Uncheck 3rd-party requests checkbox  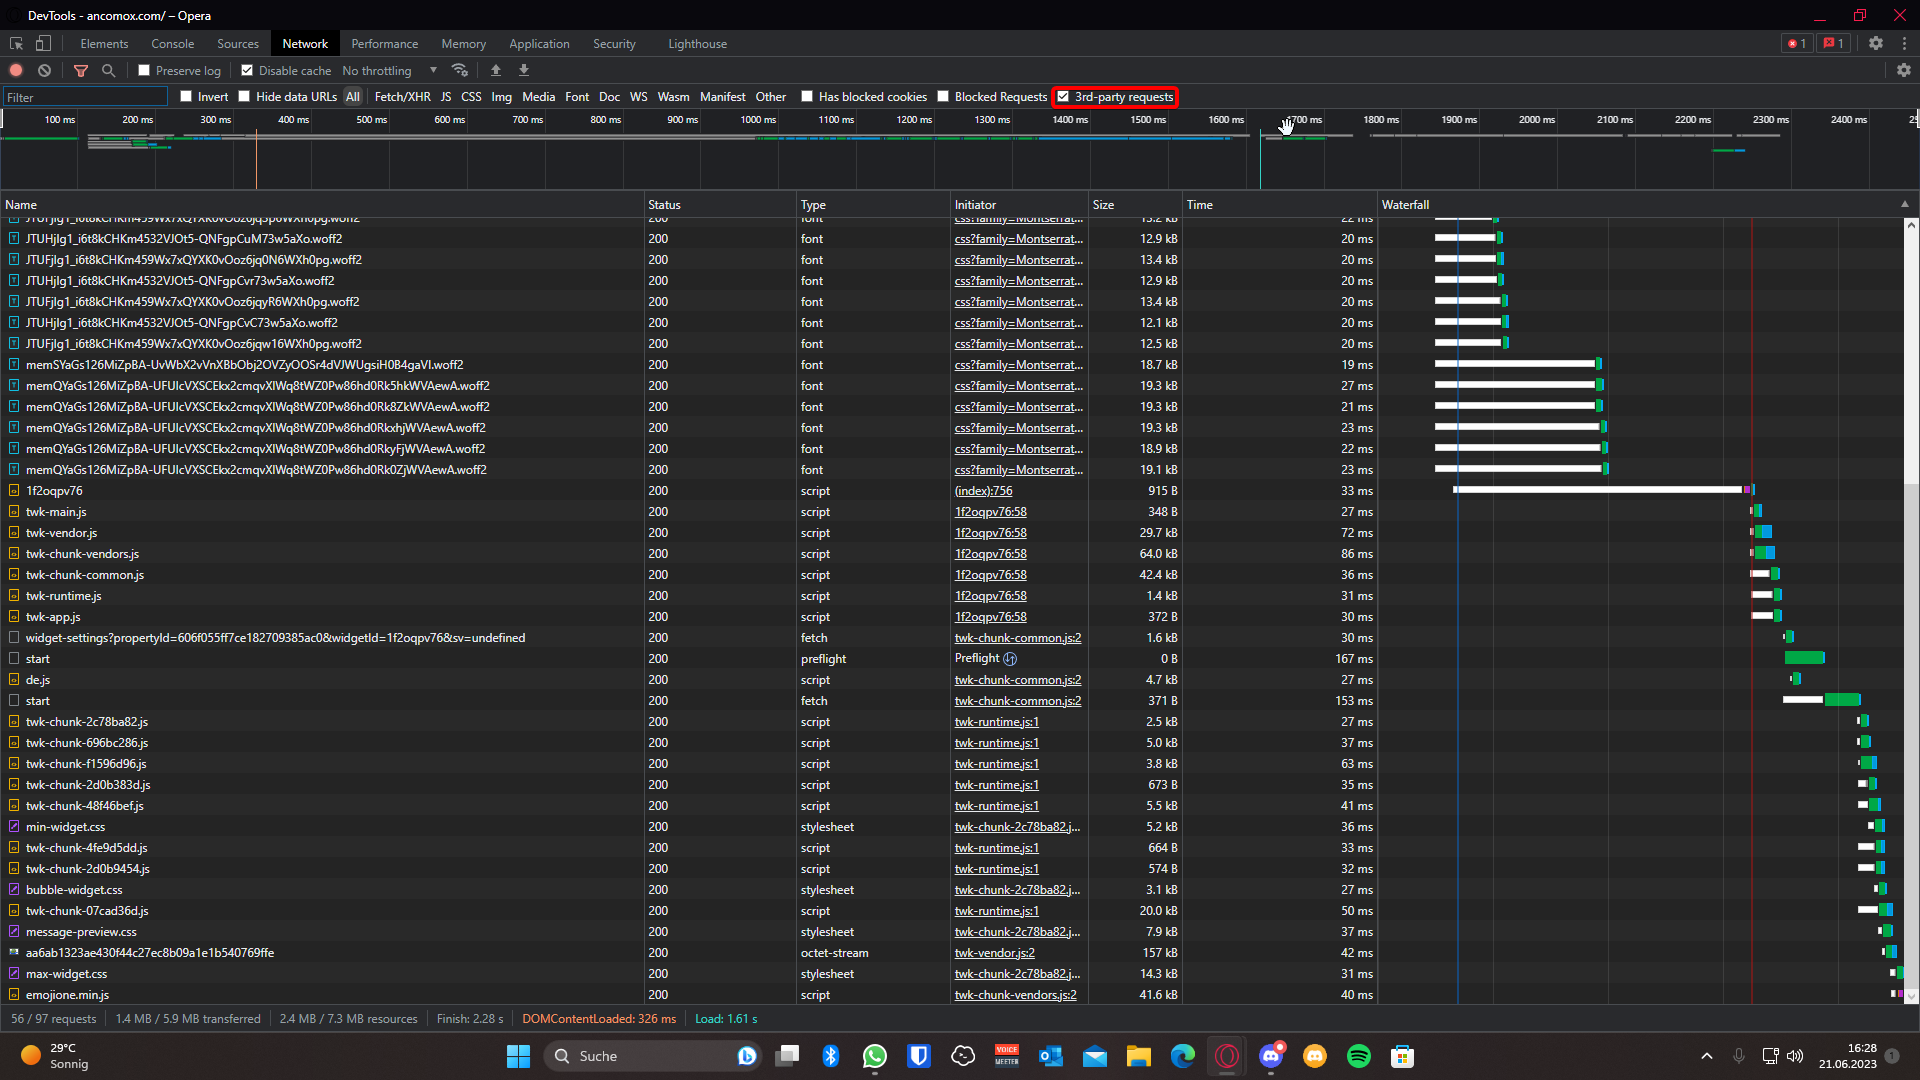click(1064, 97)
